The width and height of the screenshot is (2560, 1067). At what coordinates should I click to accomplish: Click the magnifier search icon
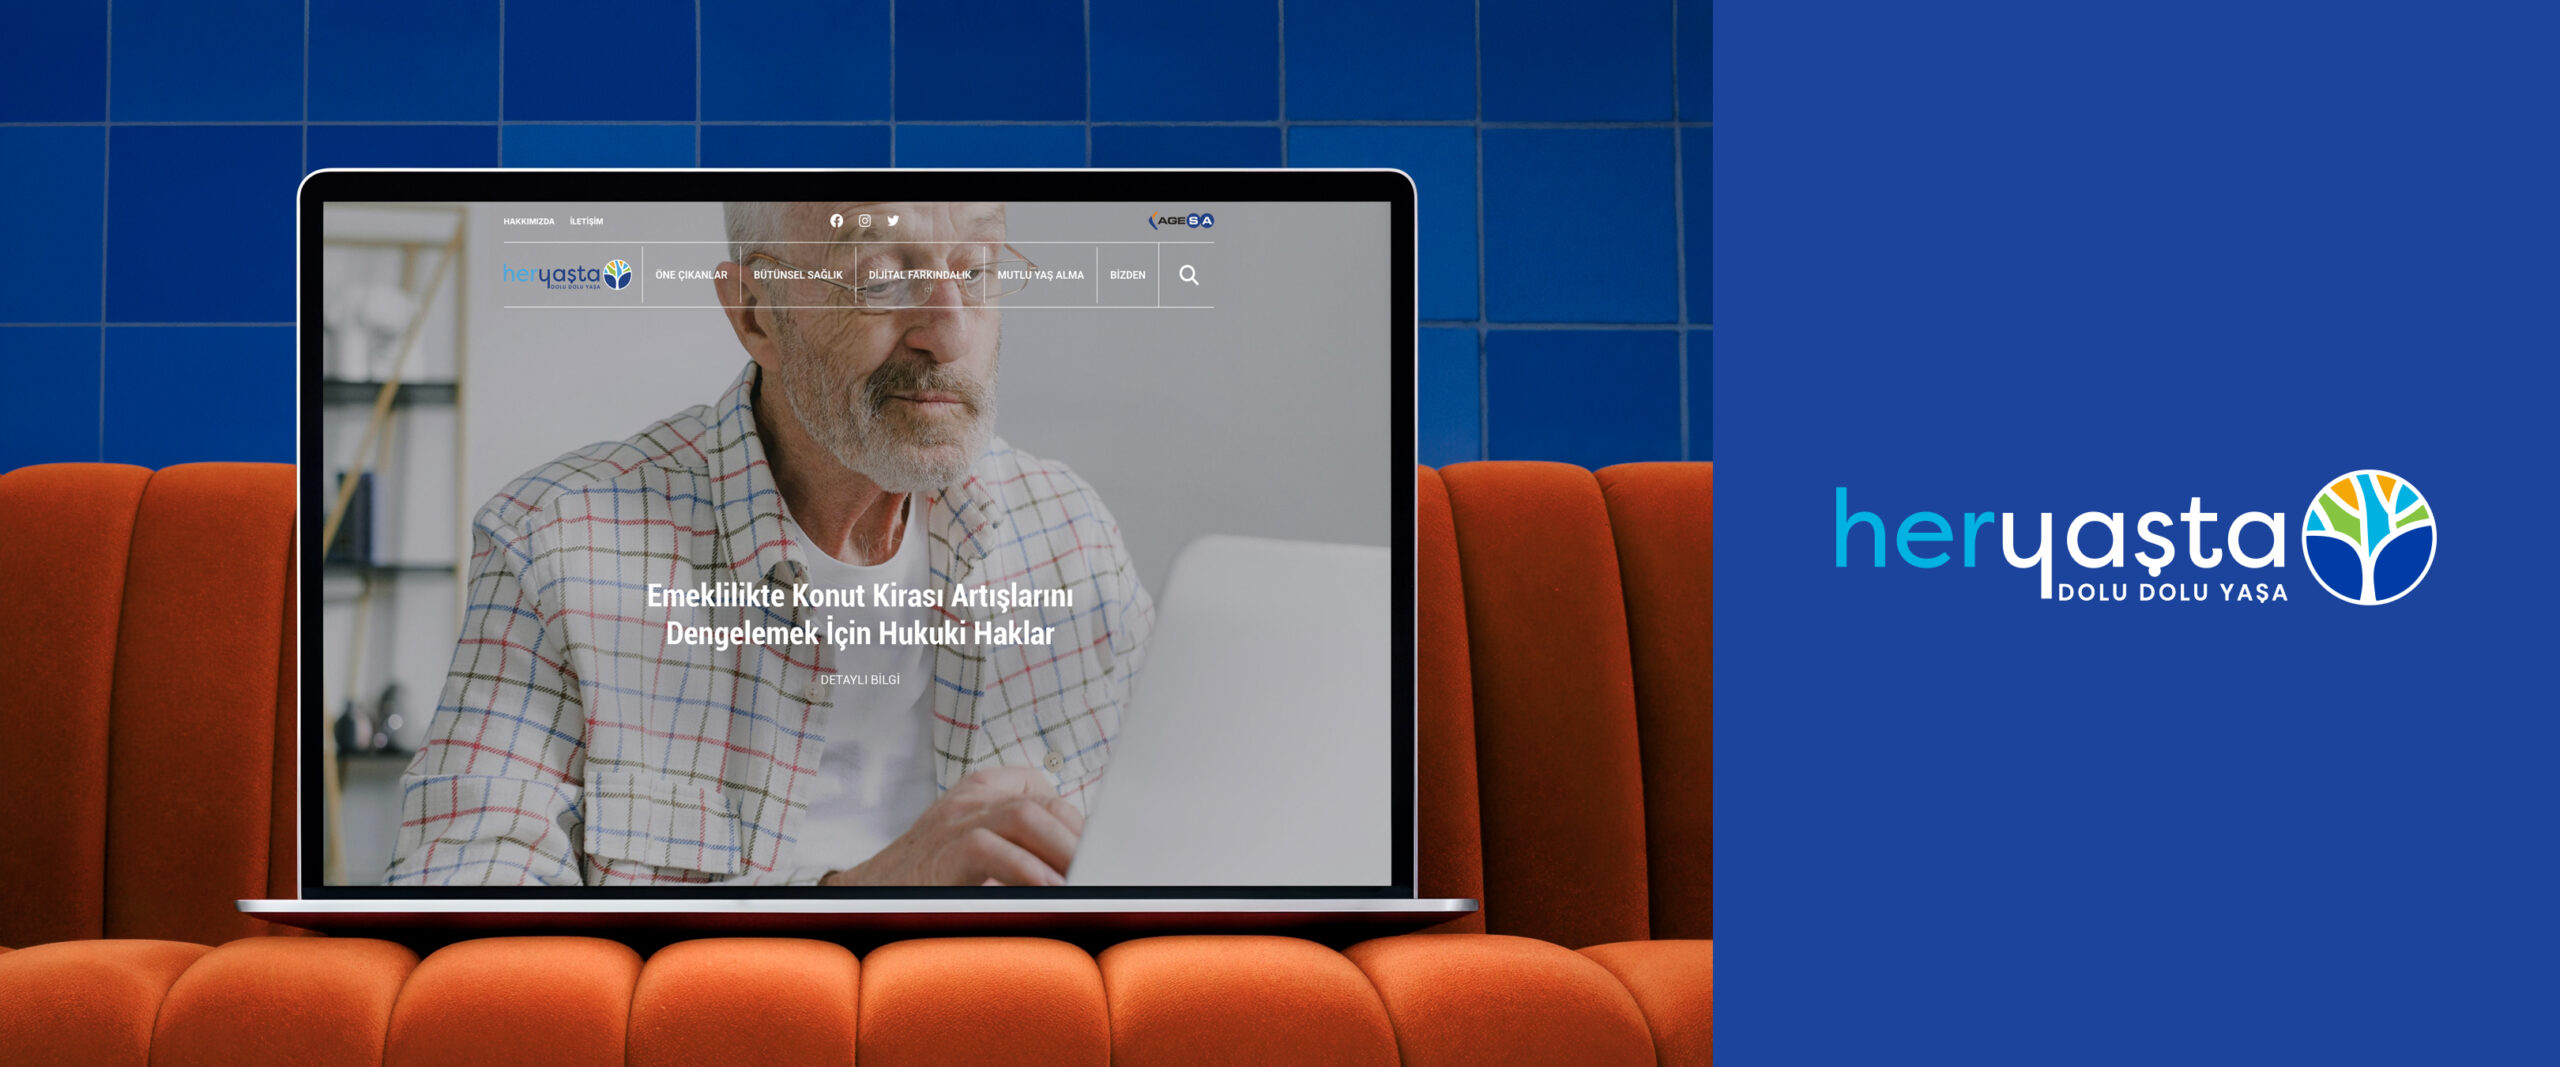coord(1188,275)
